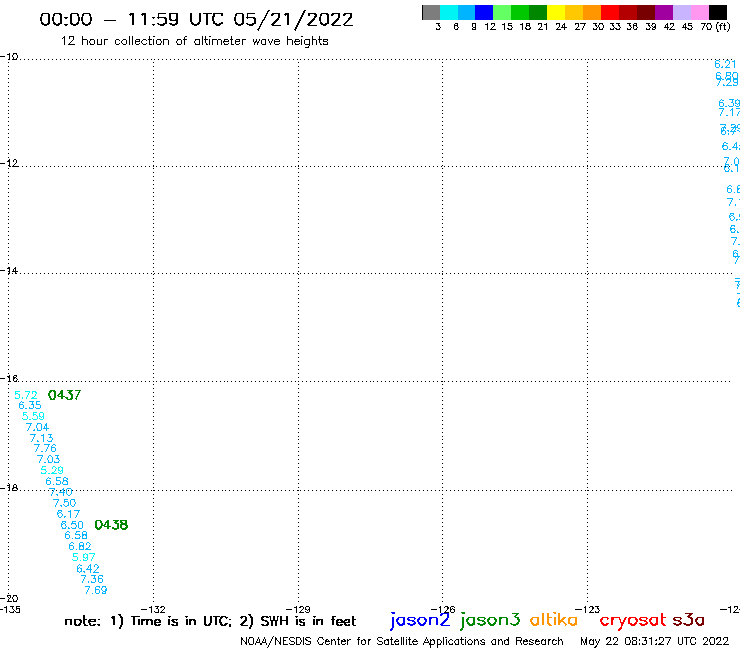Click the longitude axis label -129
740x650 pixels.
tap(298, 609)
